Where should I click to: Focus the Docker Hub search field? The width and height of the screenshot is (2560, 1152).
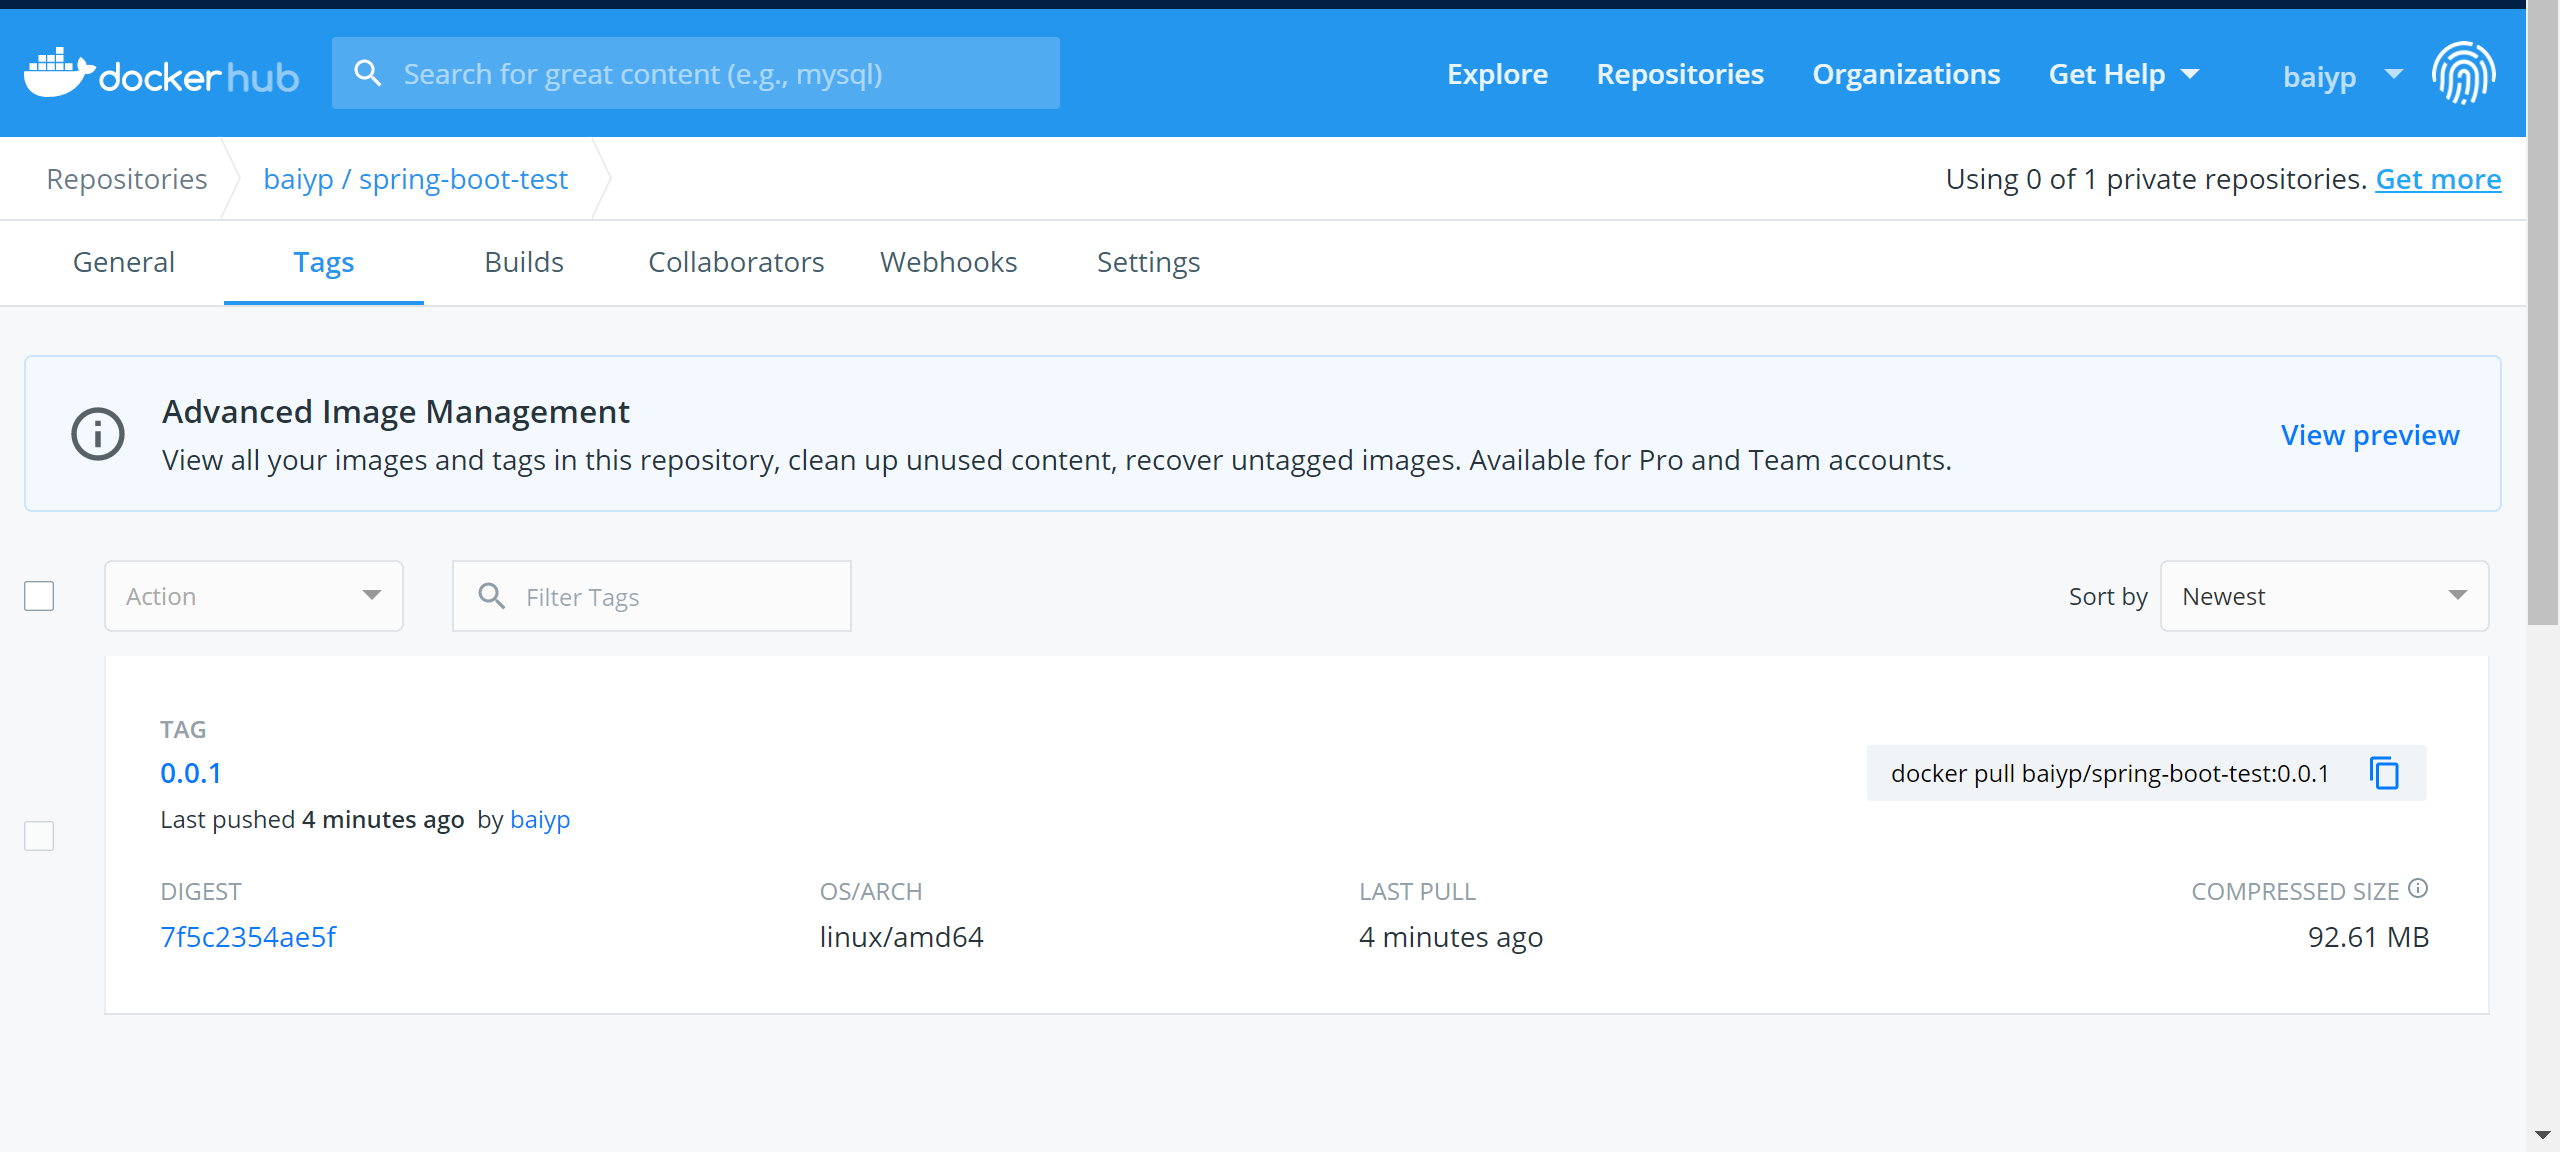point(696,73)
